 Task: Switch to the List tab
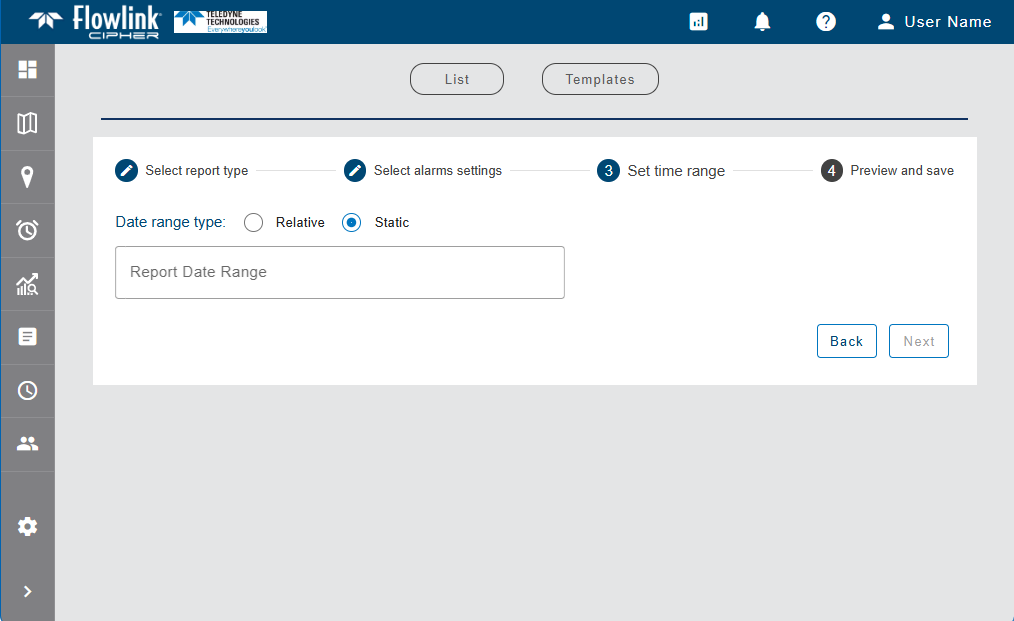point(457,80)
